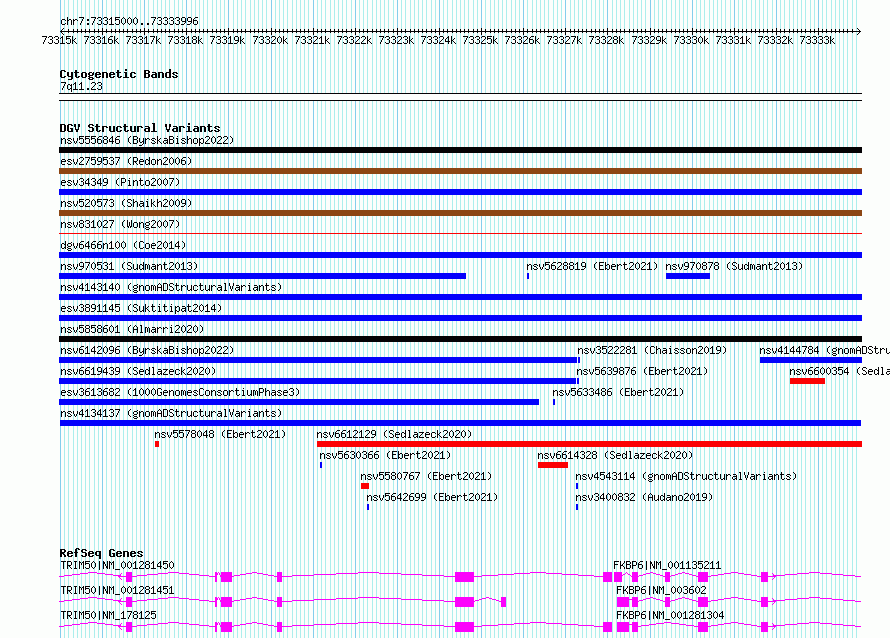890x638 pixels.
Task: Click nsv6142096 (ByrskaBishop2022) label
Action: (147, 350)
